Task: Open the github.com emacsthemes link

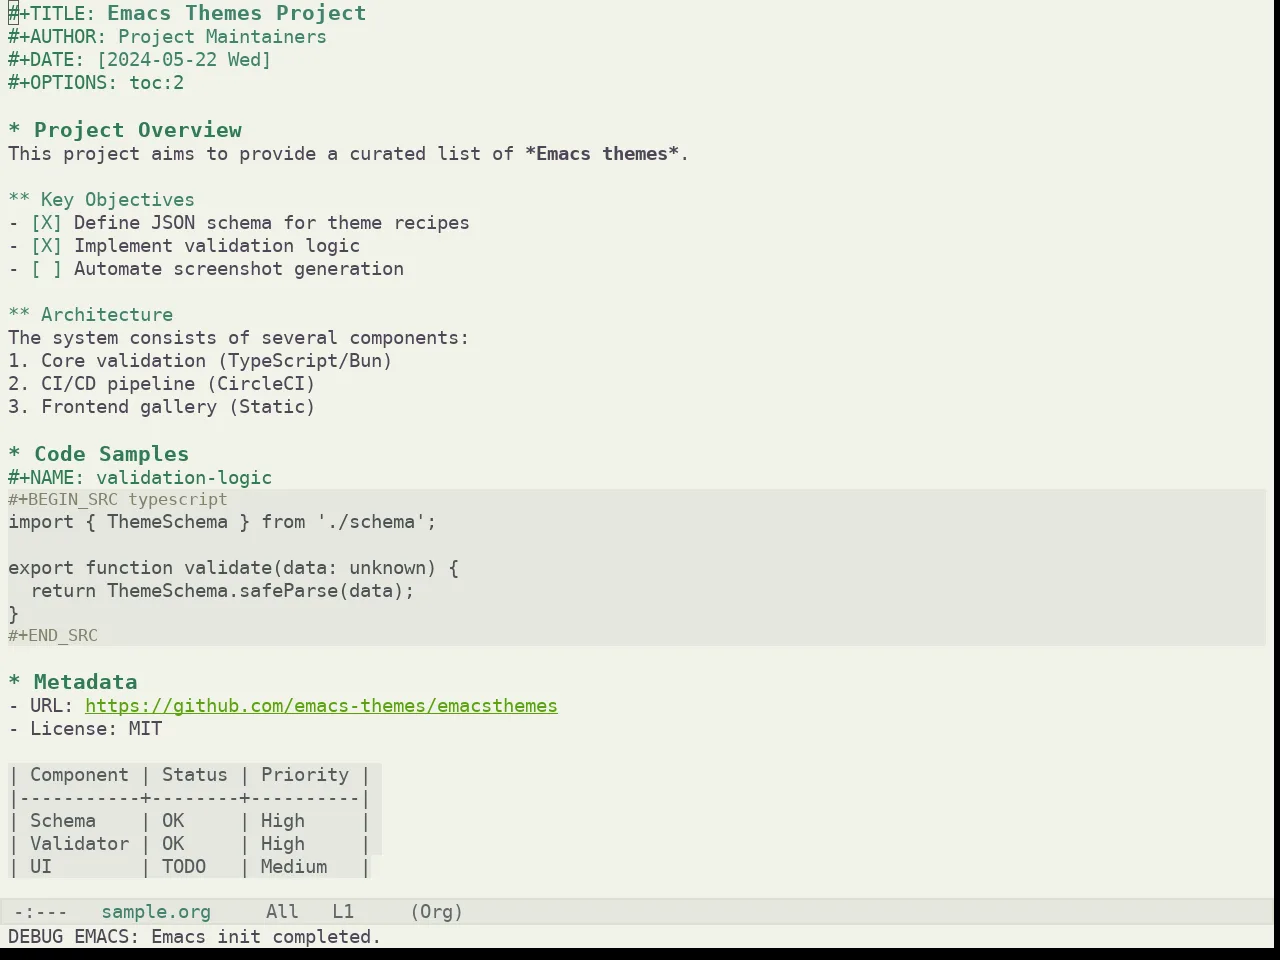Action: pos(321,706)
